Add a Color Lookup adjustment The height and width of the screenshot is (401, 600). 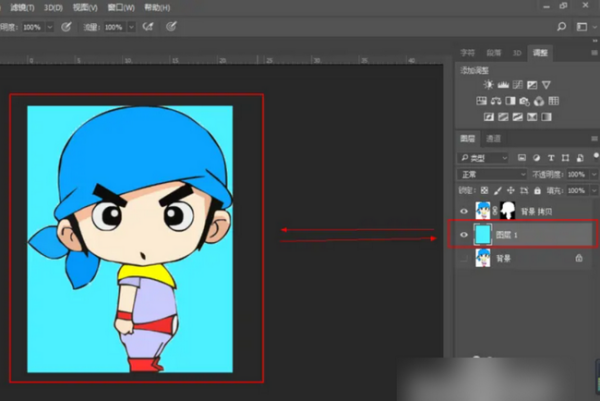click(554, 101)
